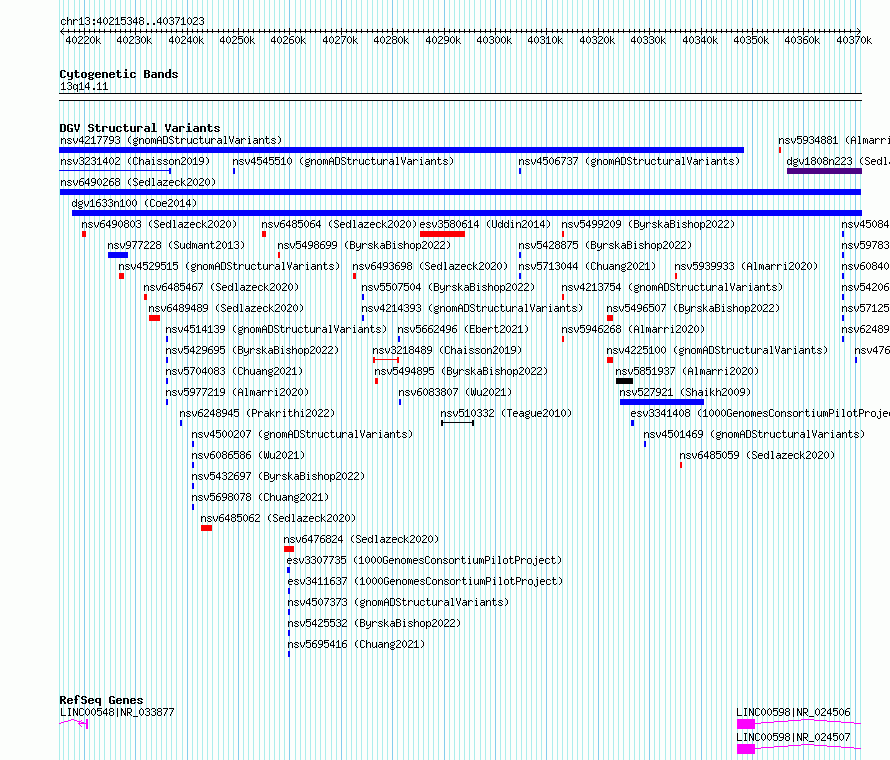Click nsv4225100 gnomAD variant label
This screenshot has width=890, height=760.
pos(717,350)
